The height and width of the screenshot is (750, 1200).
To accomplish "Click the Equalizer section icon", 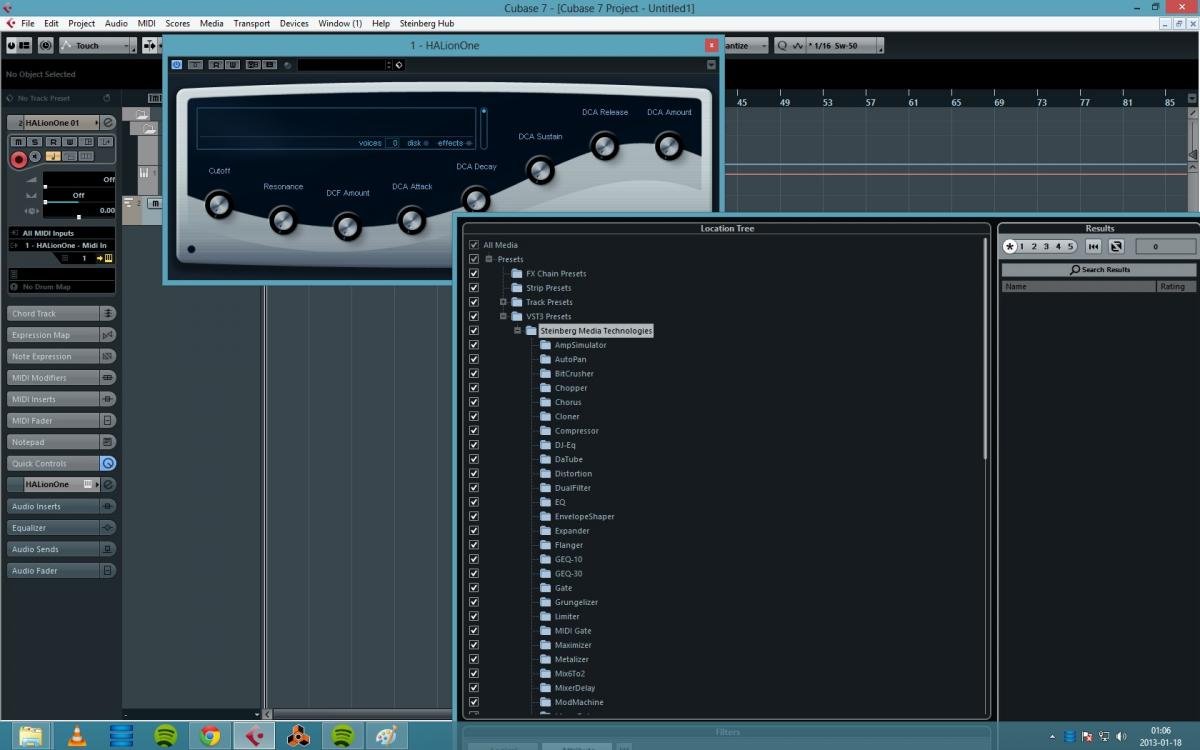I will point(108,527).
